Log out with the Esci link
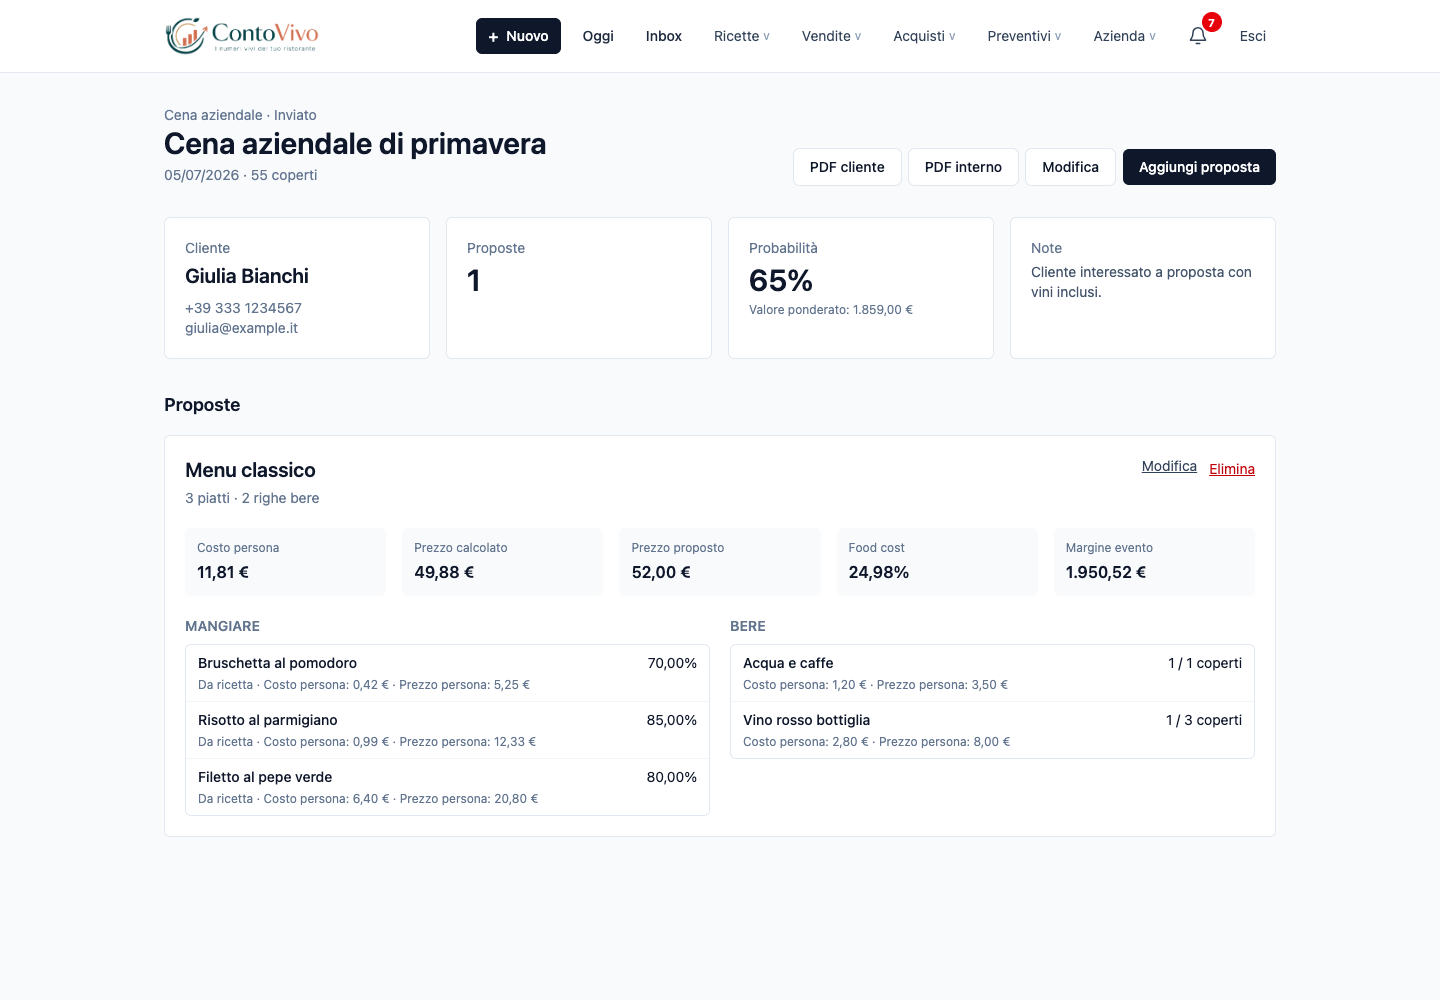This screenshot has height=1000, width=1440. 1253,36
